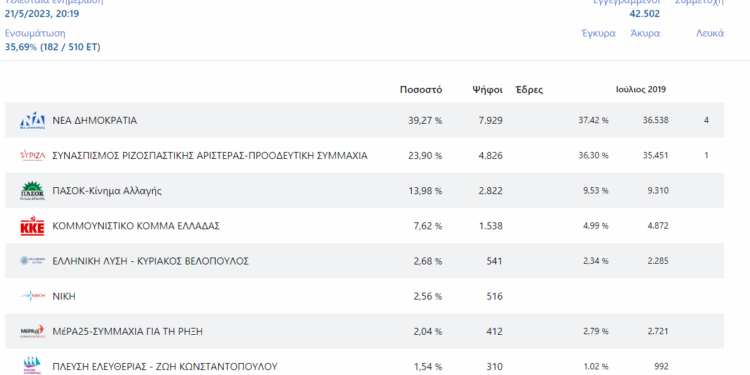This screenshot has height=375, width=750.
Task: Click the 541 votes cell
Action: click(495, 261)
